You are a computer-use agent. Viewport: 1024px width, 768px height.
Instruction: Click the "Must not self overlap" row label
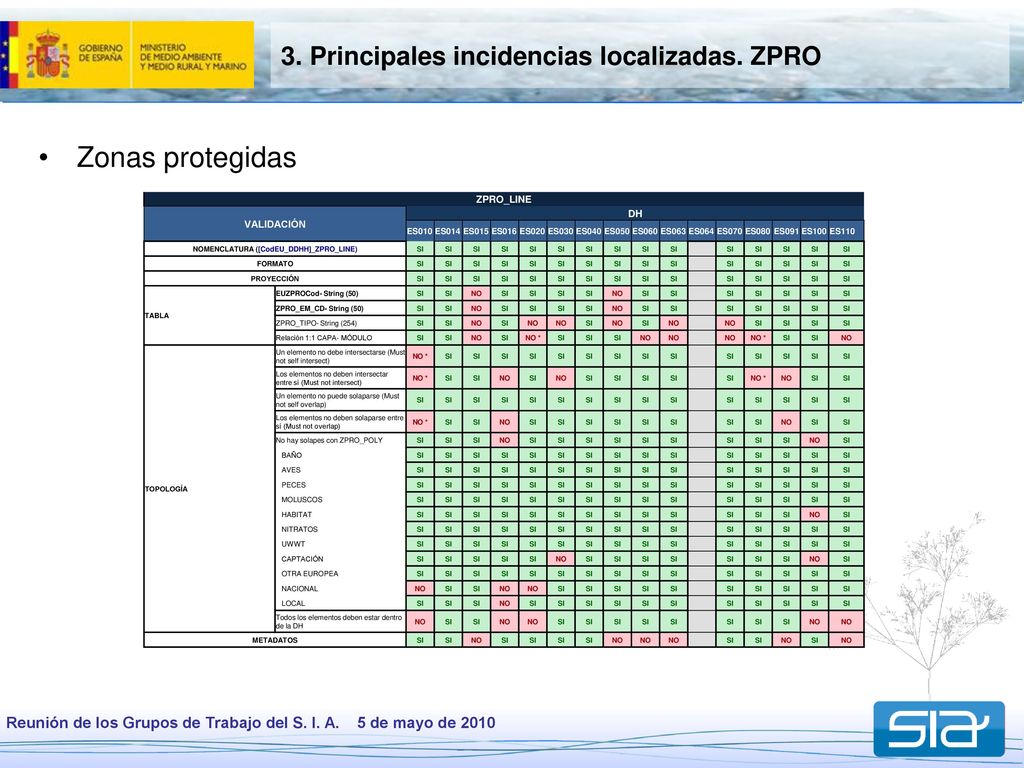340,400
